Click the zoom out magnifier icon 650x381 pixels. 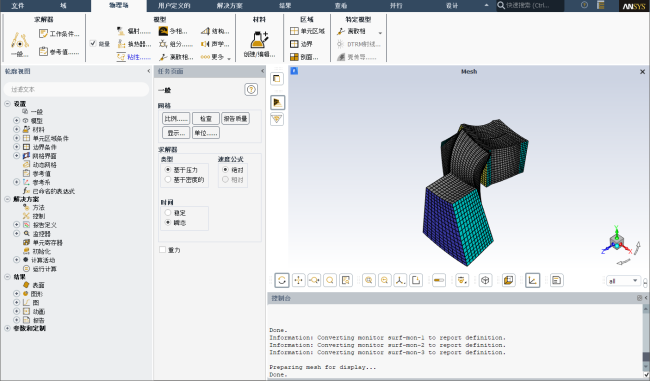point(384,281)
